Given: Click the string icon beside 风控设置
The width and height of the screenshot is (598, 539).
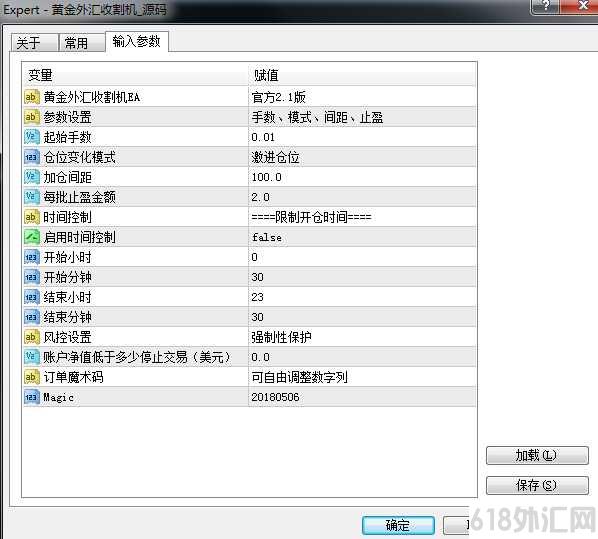Looking at the screenshot, I should 32,337.
